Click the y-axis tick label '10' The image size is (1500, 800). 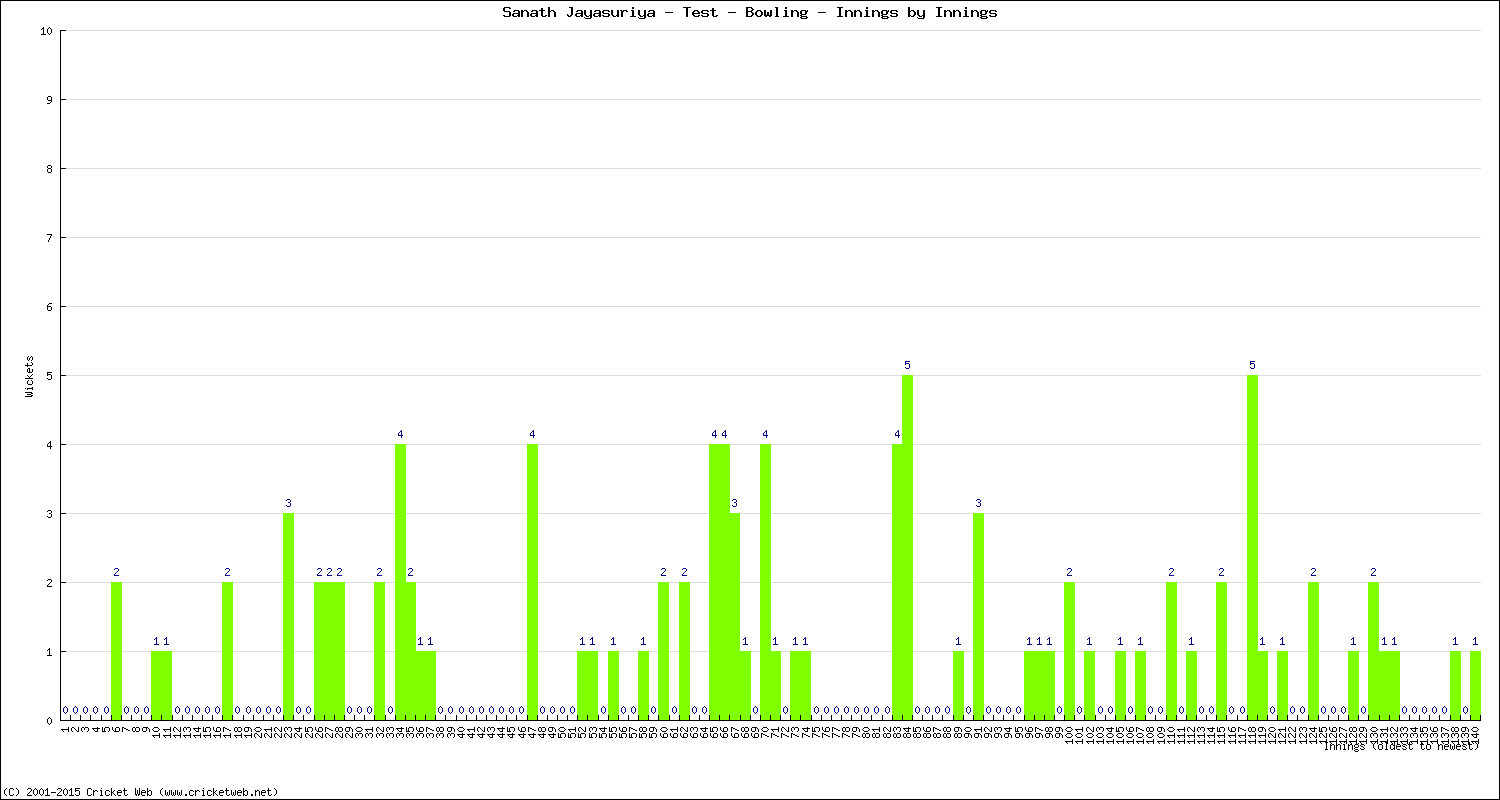(x=46, y=31)
